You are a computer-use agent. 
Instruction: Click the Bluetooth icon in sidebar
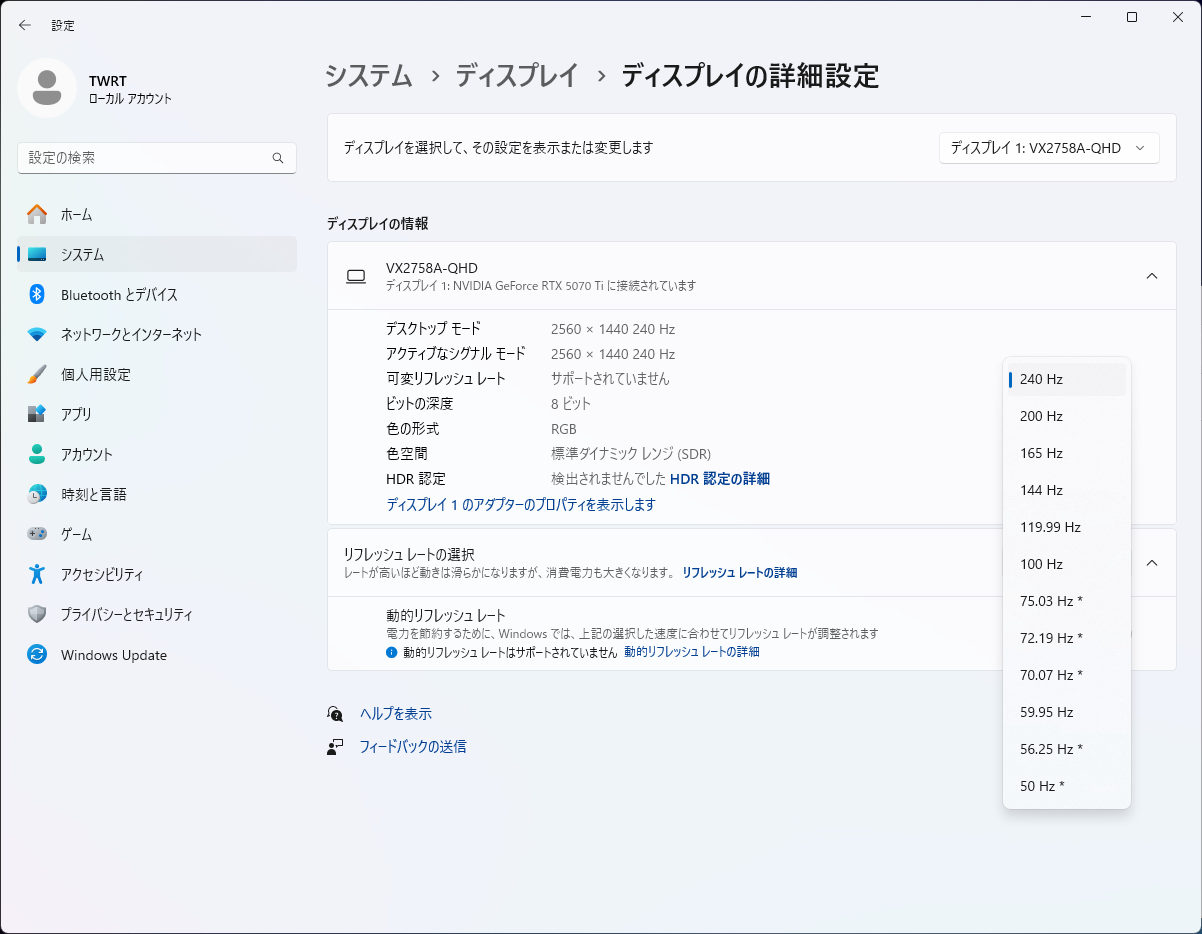tap(37, 294)
